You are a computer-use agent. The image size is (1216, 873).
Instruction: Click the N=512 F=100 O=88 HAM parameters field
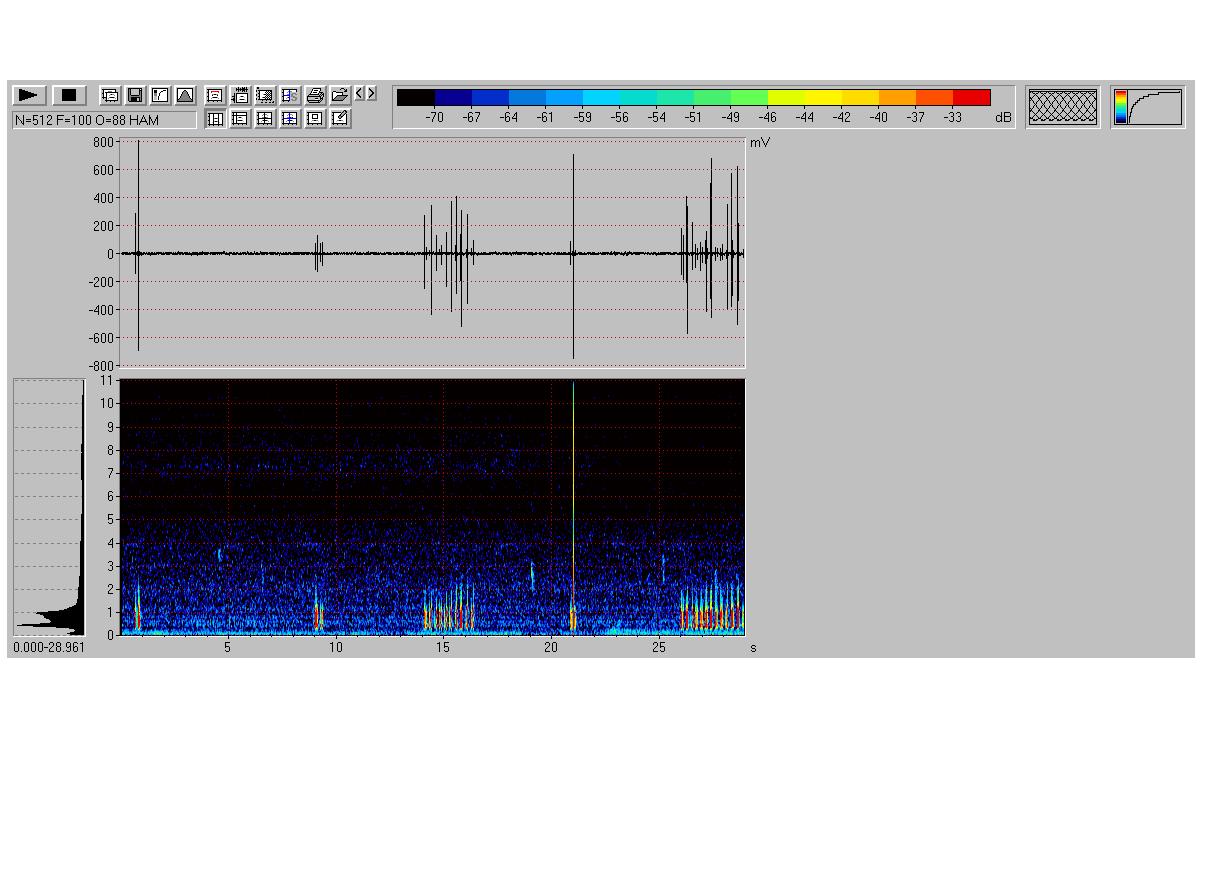click(104, 120)
